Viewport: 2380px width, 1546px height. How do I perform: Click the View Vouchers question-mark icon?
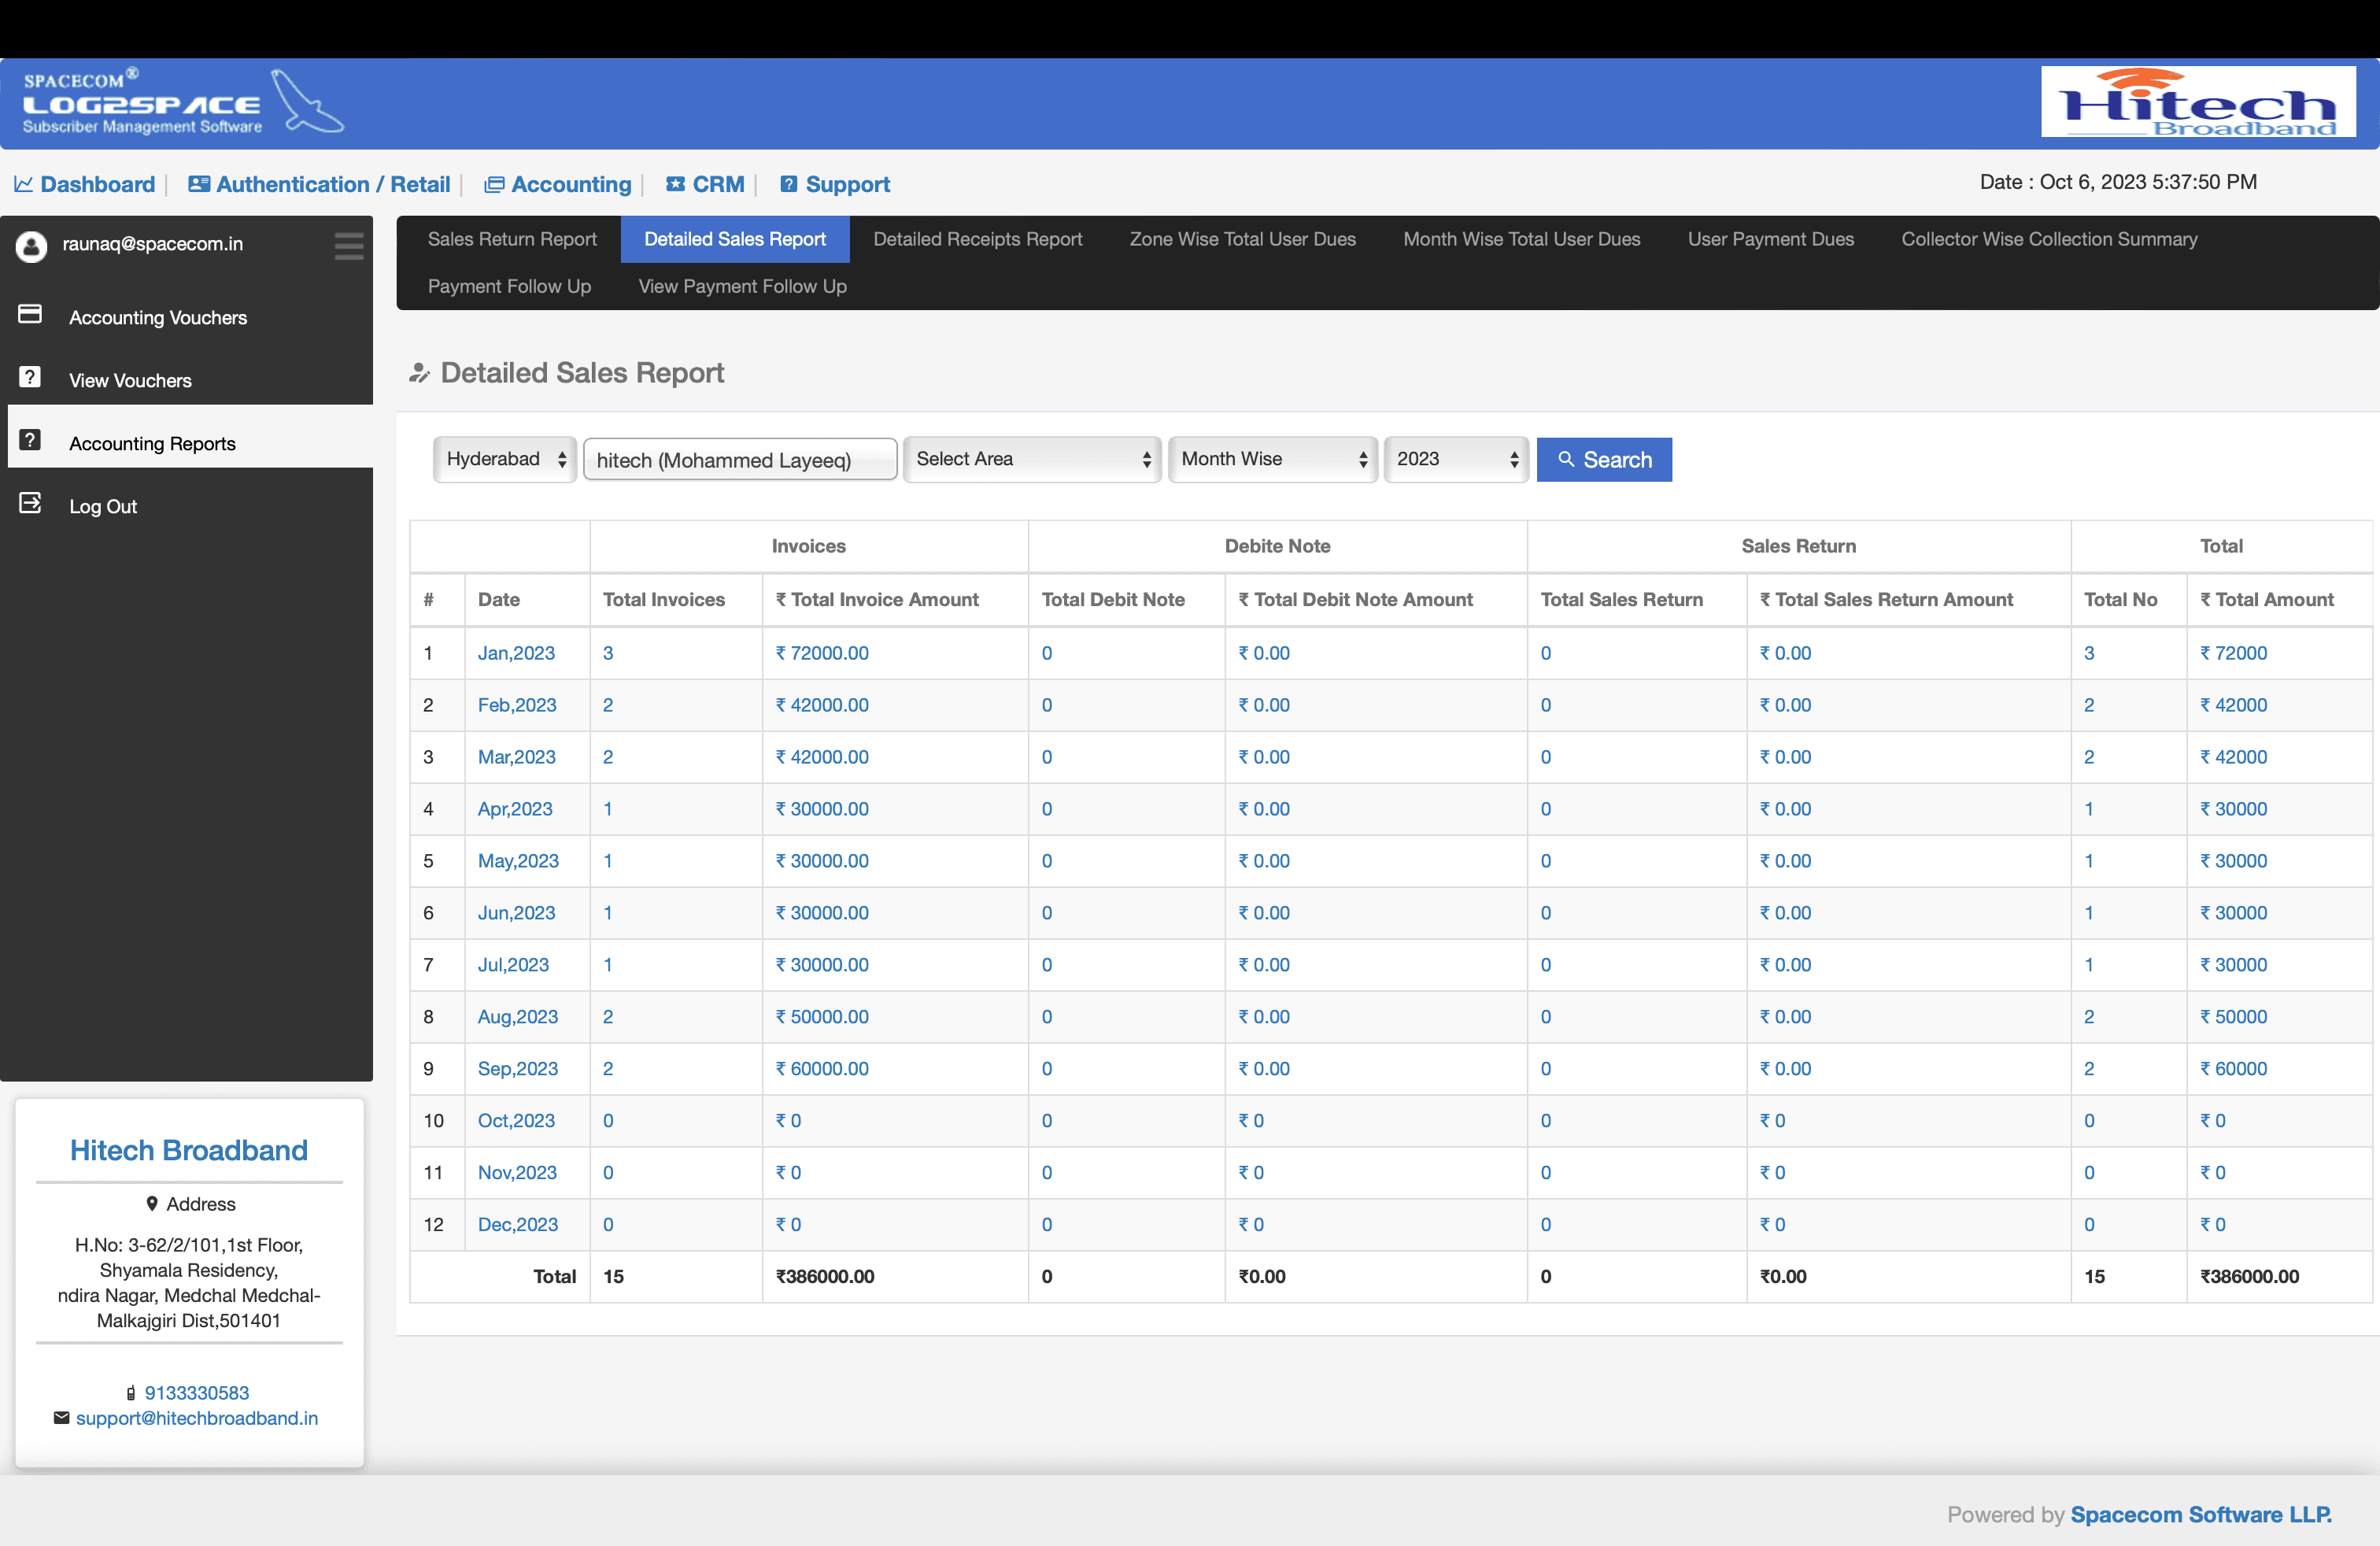point(30,378)
